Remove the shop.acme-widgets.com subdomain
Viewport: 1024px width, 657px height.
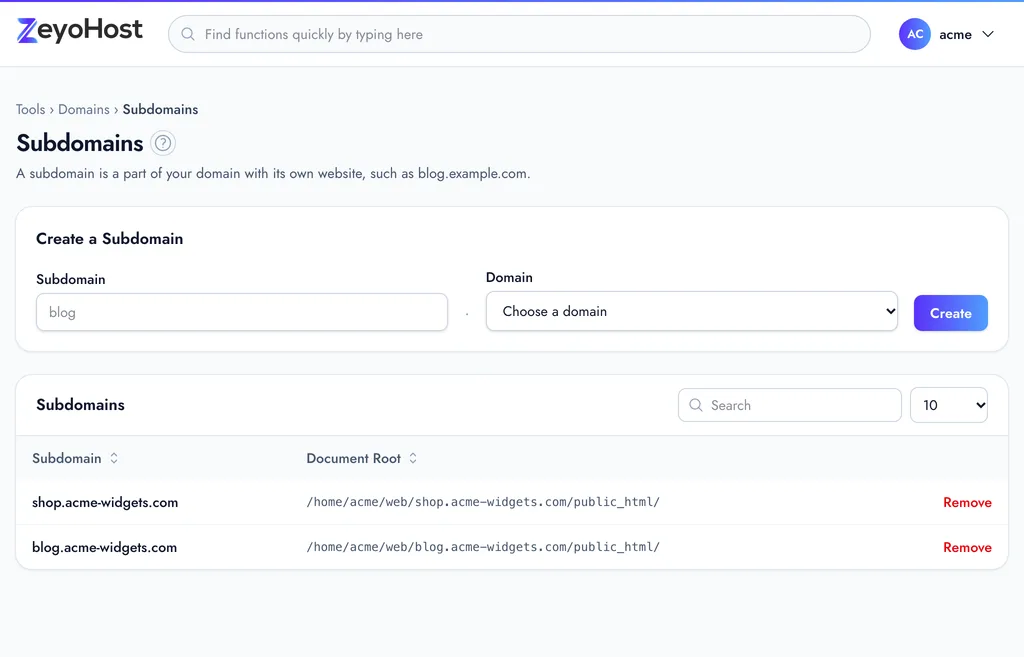point(967,502)
